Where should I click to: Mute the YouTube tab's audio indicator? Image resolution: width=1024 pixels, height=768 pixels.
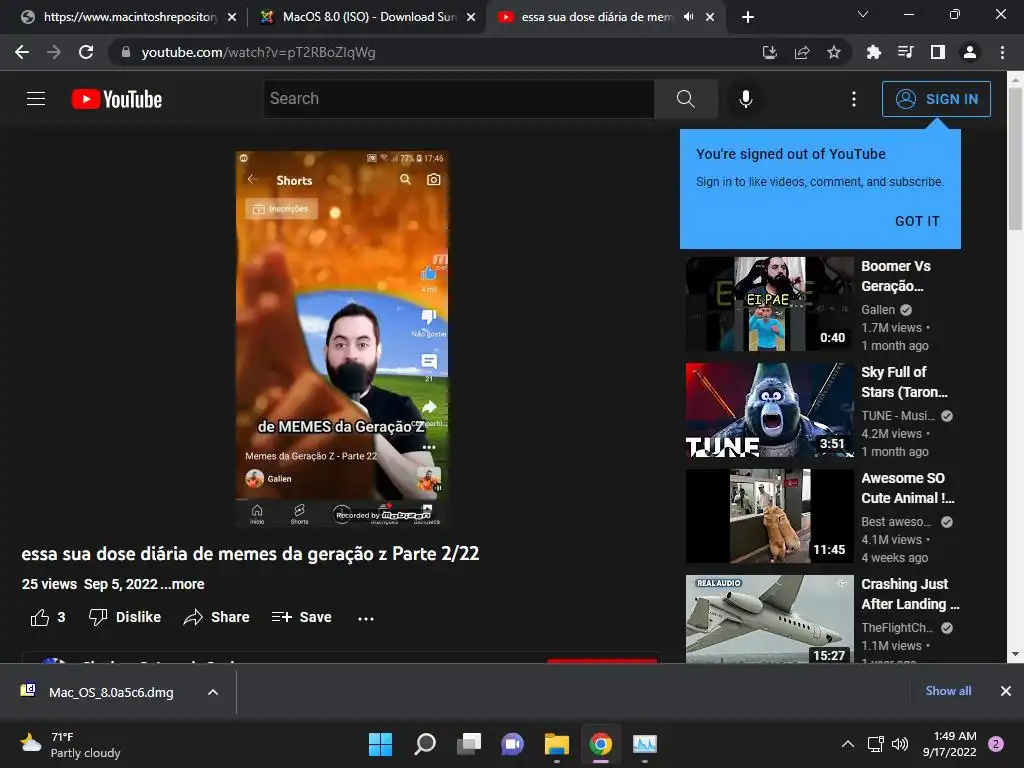[688, 17]
